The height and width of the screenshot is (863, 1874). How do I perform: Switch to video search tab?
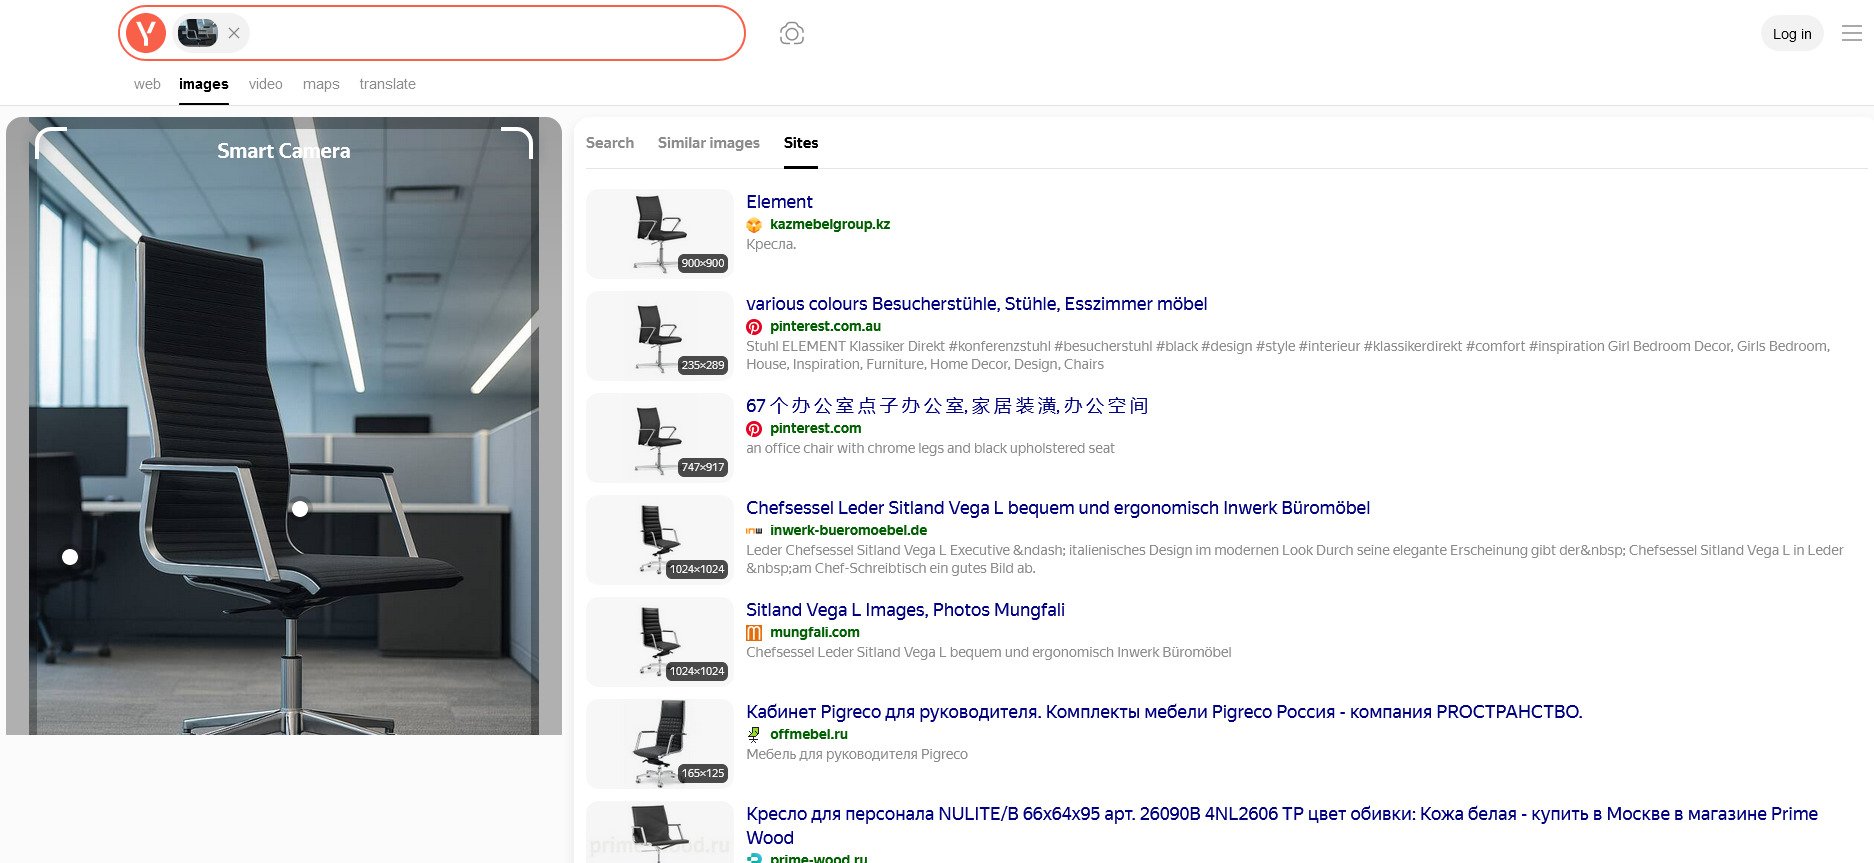coord(266,84)
